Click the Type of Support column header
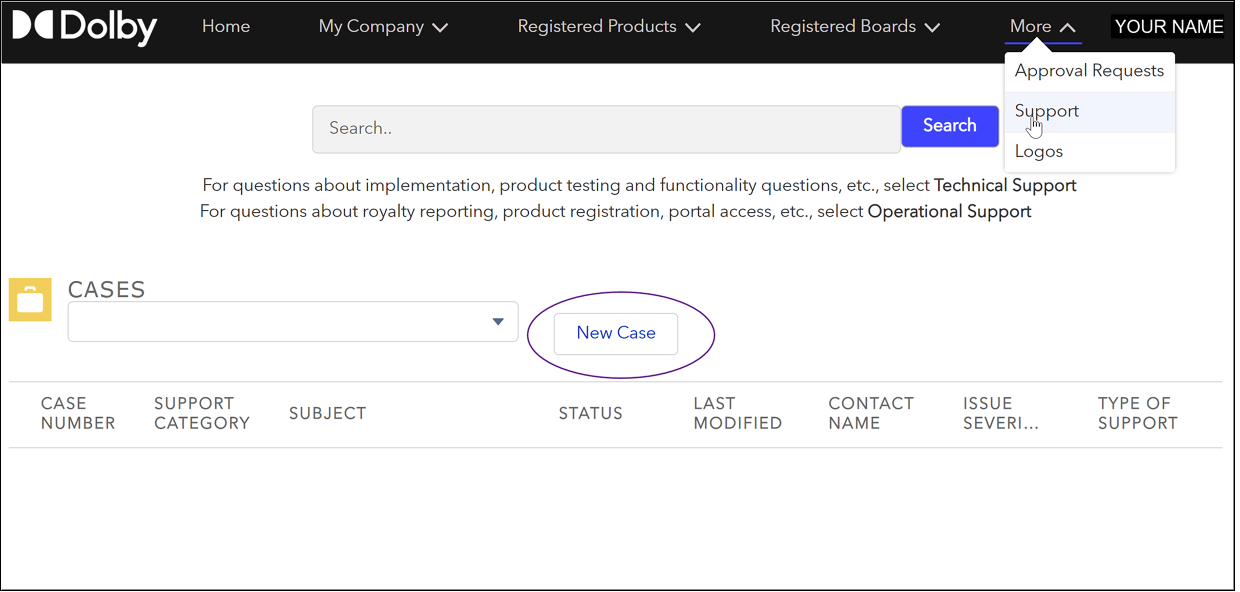The width and height of the screenshot is (1240, 592). tap(1137, 413)
